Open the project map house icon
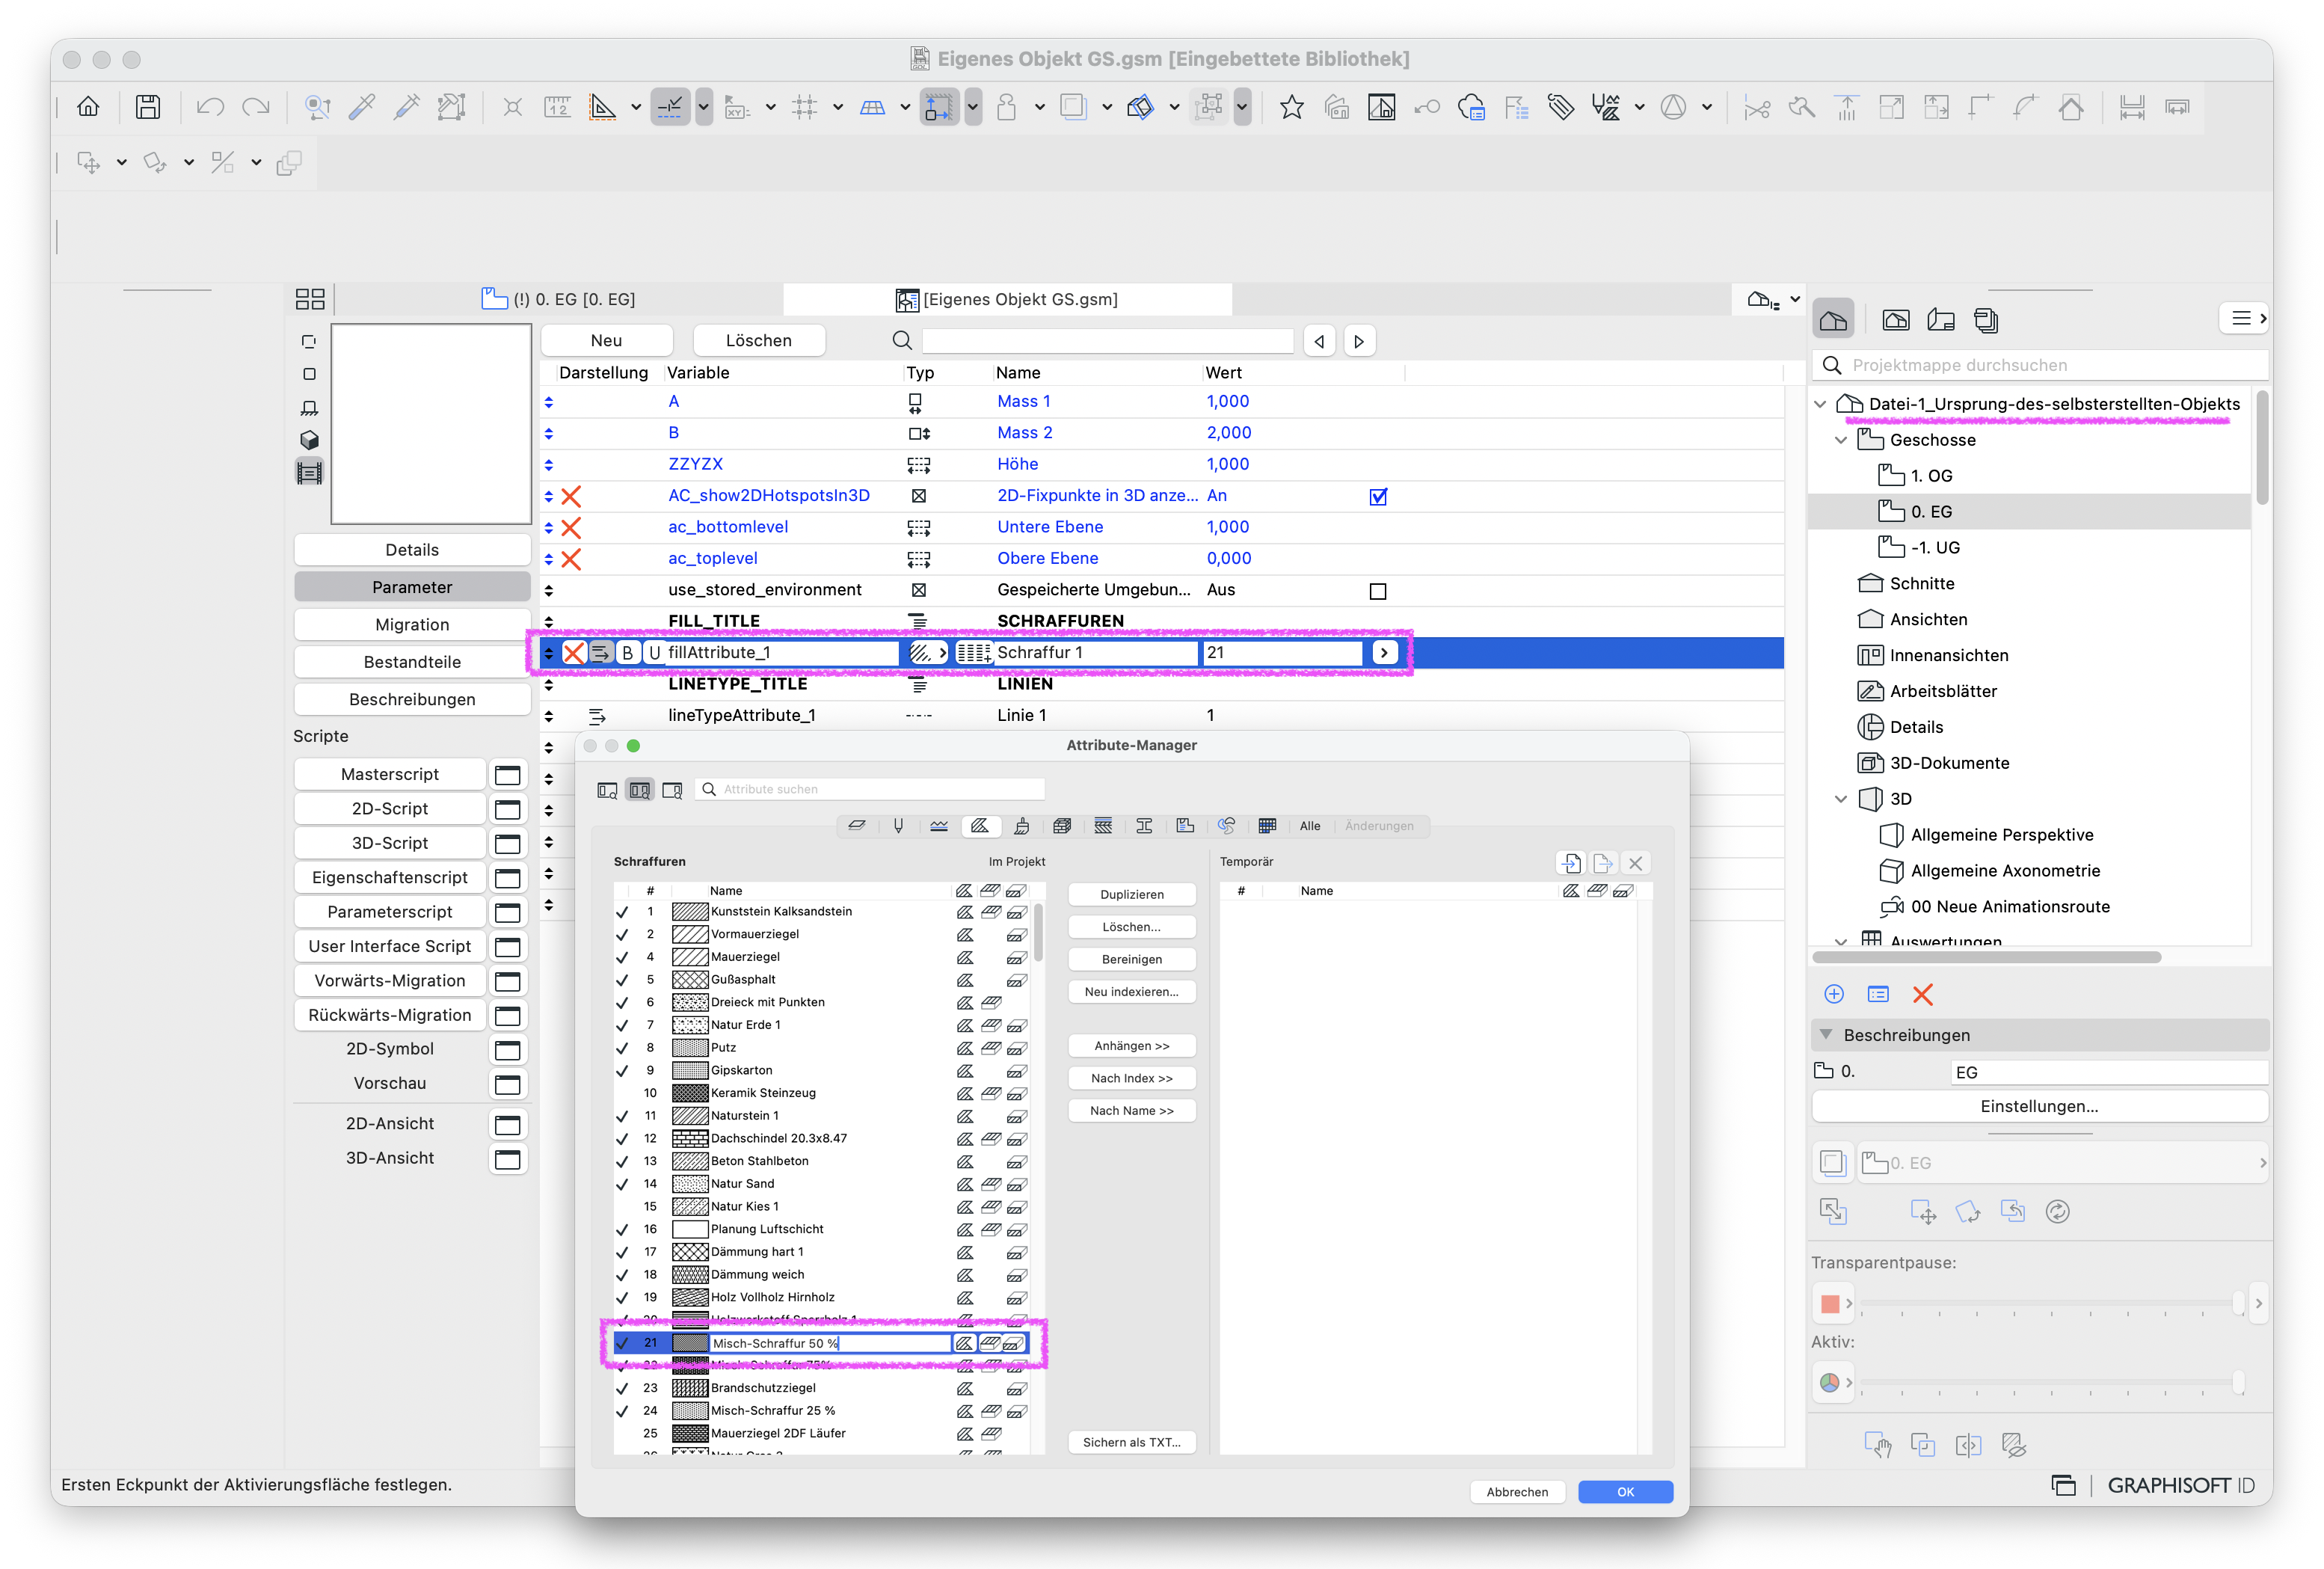Image resolution: width=2324 pixels, height=1569 pixels. click(1833, 320)
